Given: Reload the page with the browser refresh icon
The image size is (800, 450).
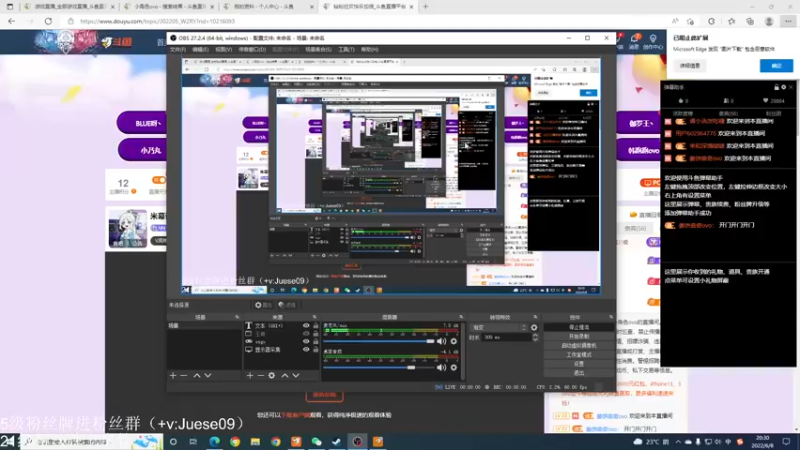Looking at the screenshot, I should 48,21.
